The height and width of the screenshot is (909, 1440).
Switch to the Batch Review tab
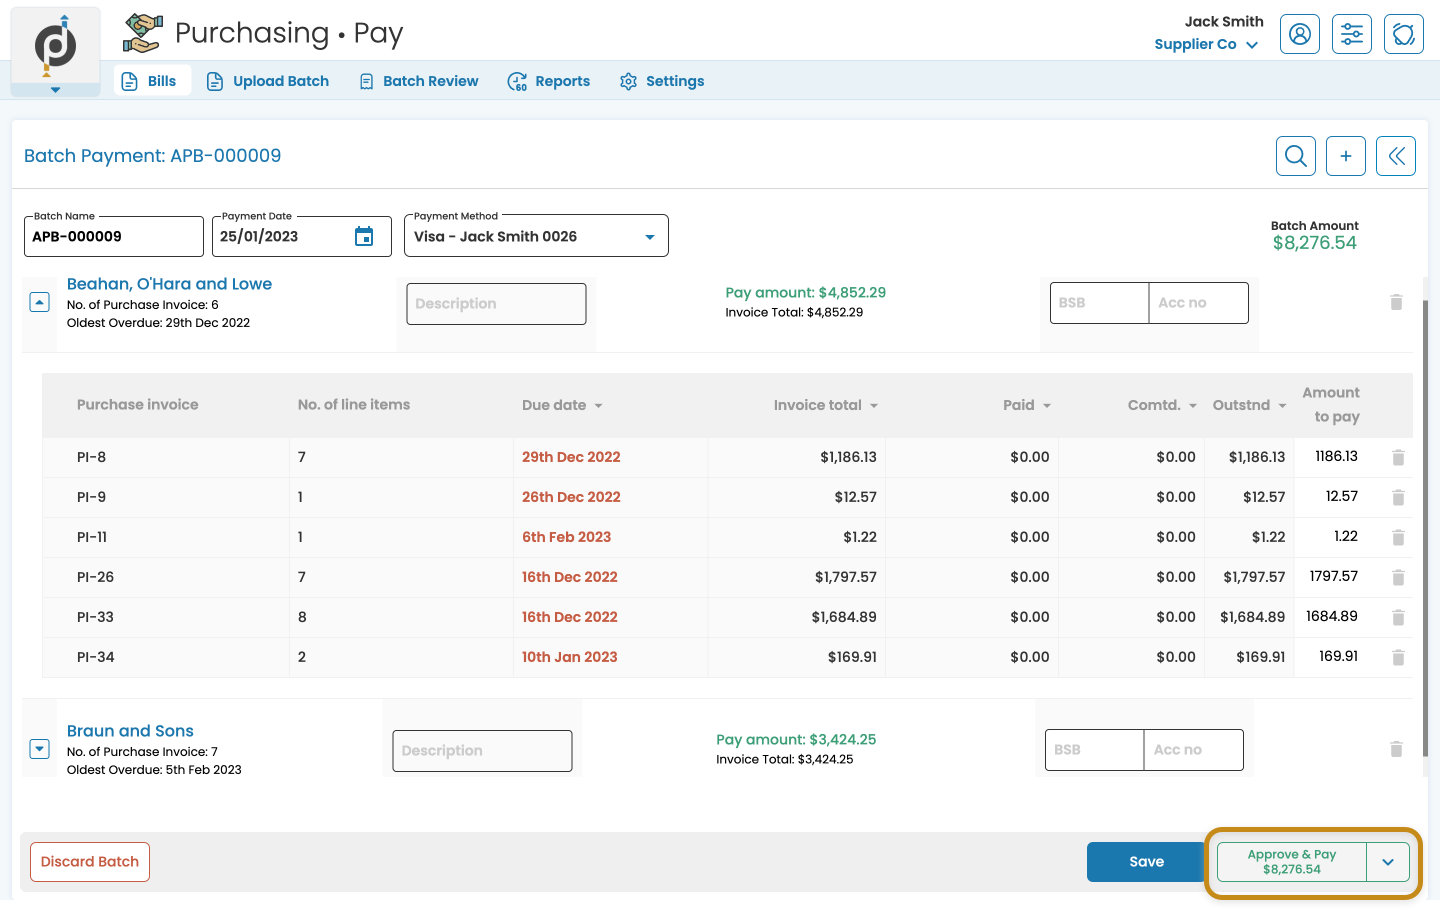pos(419,81)
